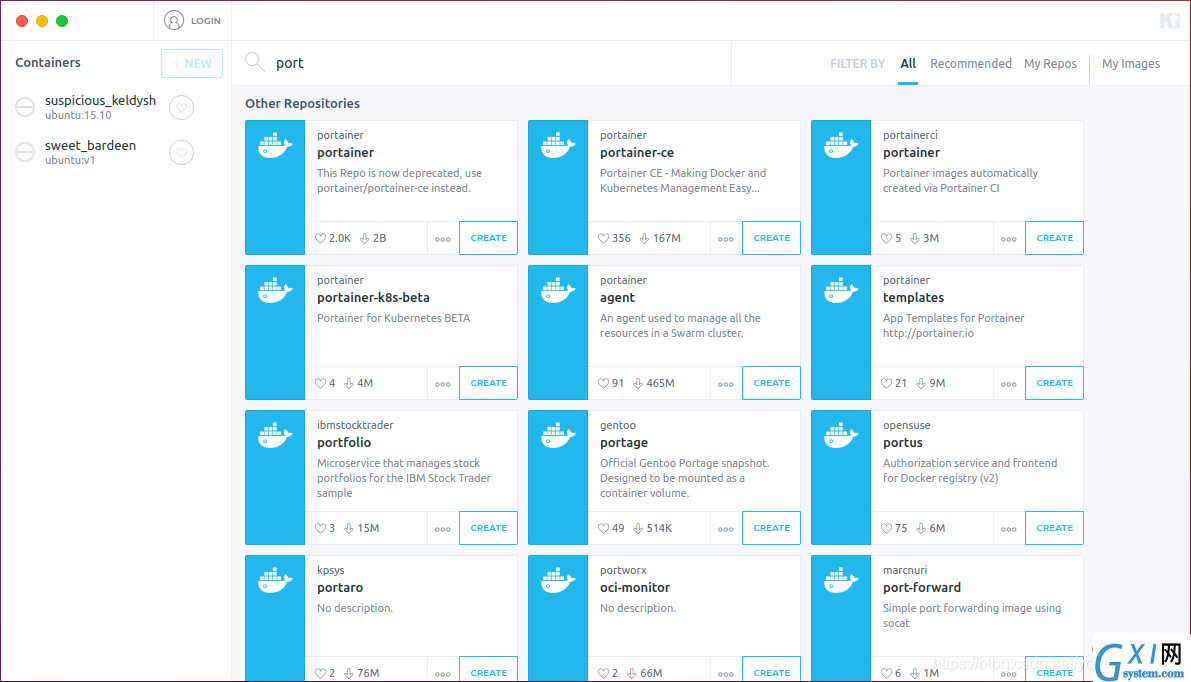The image size is (1191, 682).
Task: Open more options for portainerci/portainer
Action: [1009, 239]
